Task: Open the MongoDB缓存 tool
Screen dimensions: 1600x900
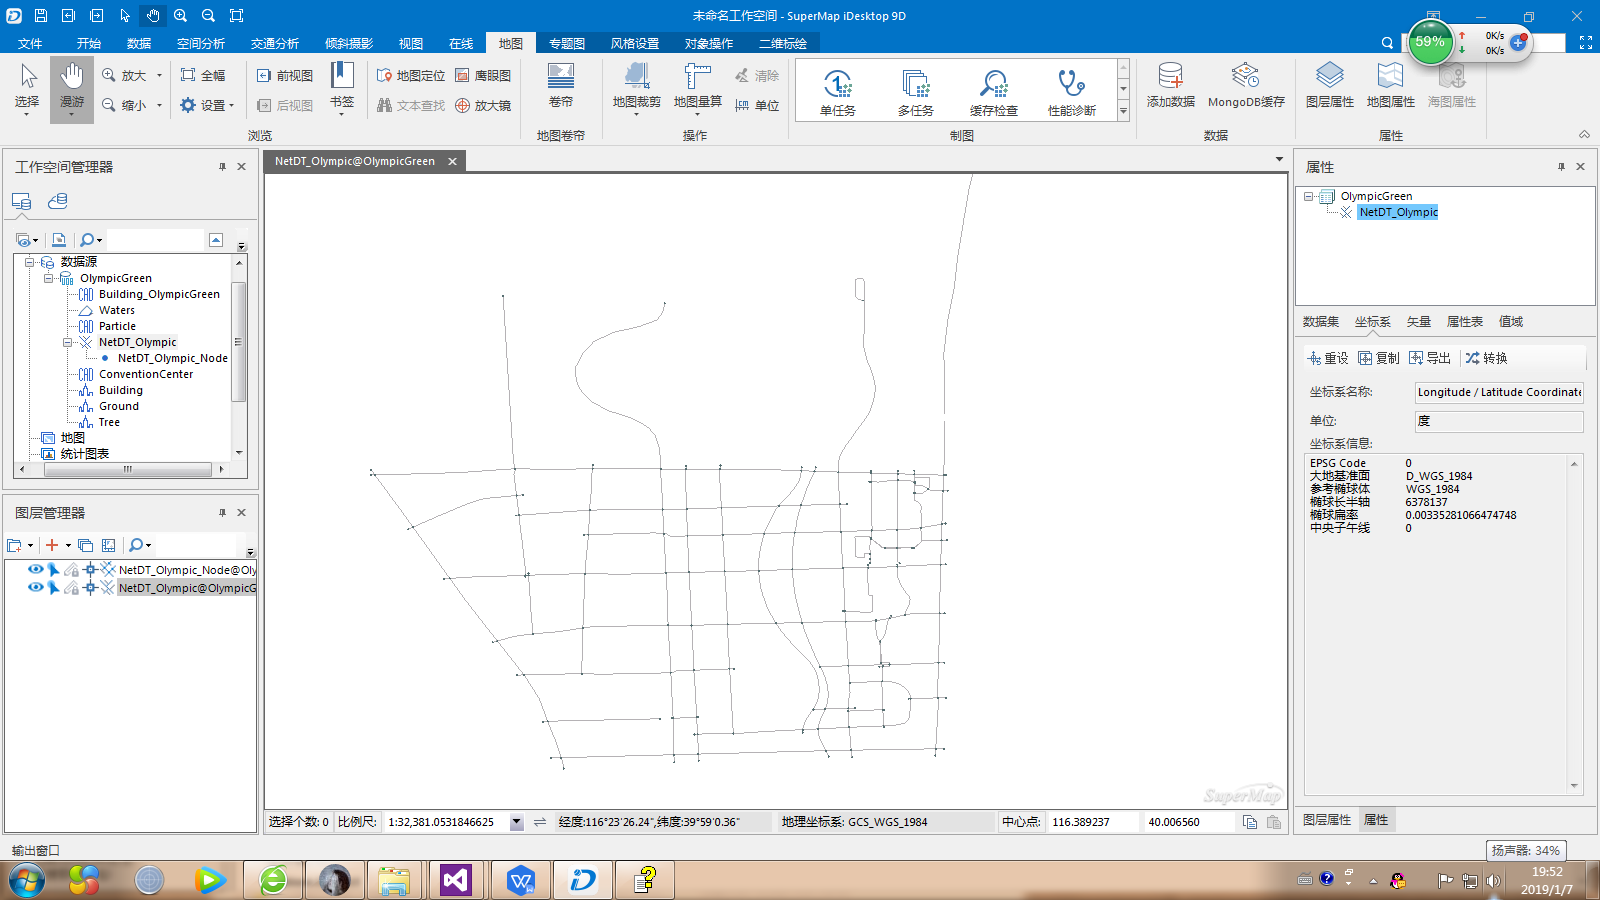Action: (1246, 86)
